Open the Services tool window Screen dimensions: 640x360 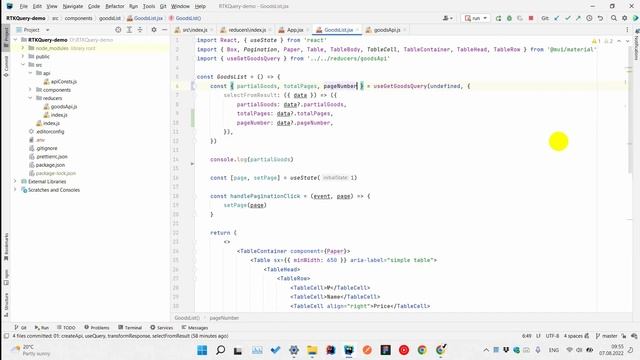(x=162, y=328)
